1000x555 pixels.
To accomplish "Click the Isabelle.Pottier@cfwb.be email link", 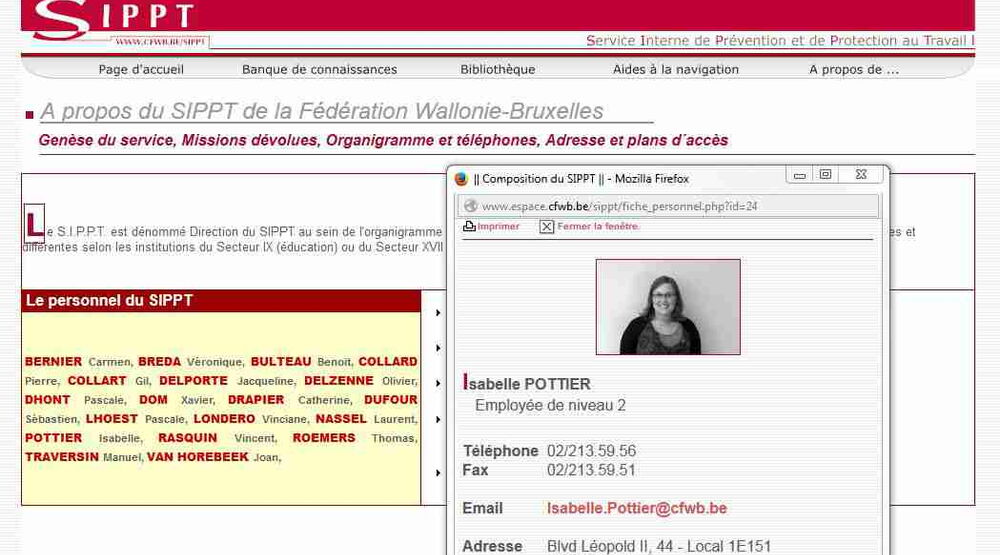I will (636, 508).
